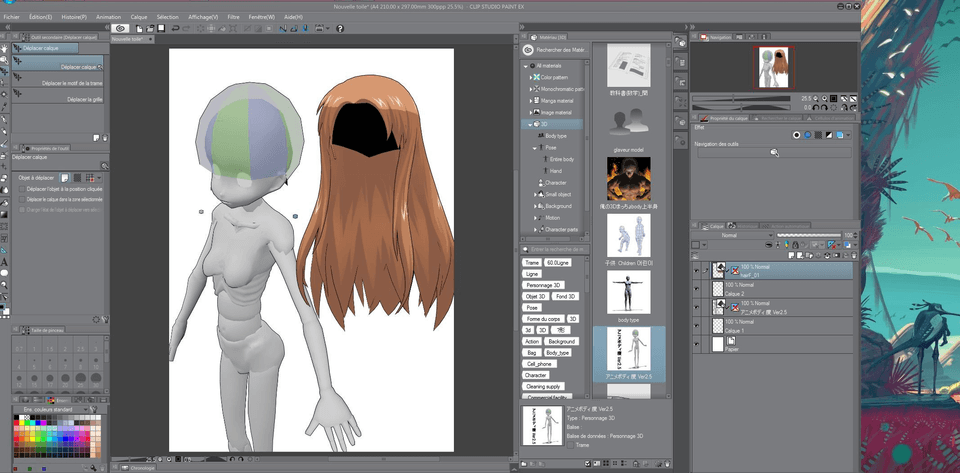Select the 'glaveur model' material thumbnail
960x473 pixels.
[x=629, y=123]
